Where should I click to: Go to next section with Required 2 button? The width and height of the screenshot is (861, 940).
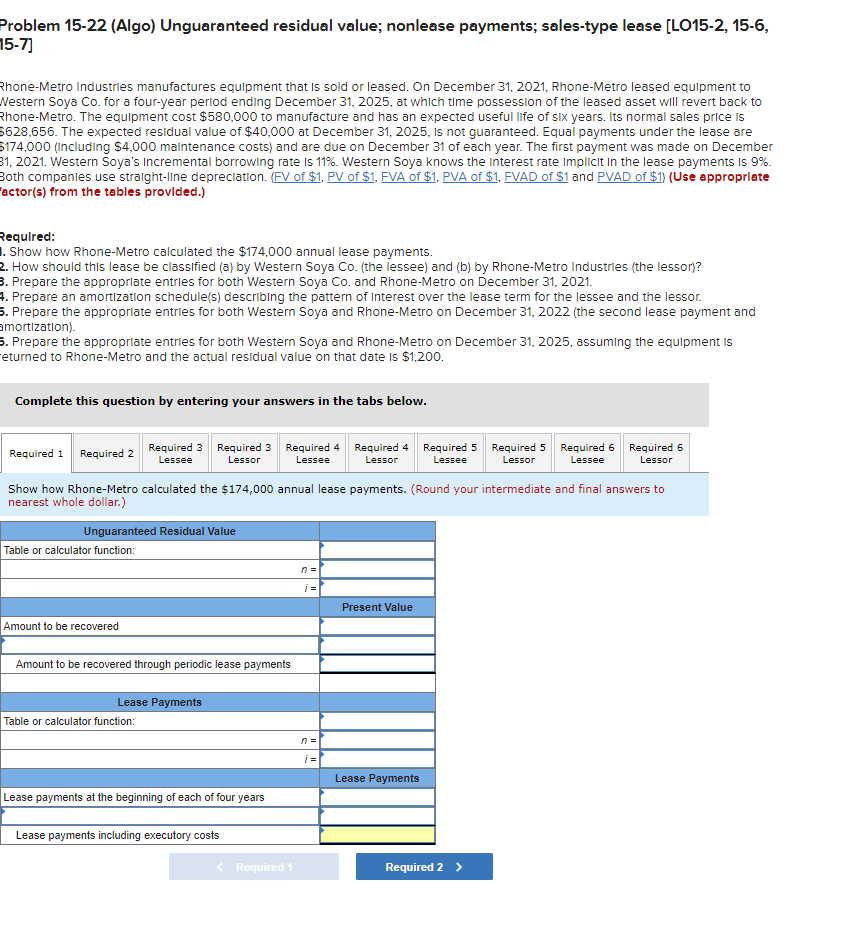425,867
